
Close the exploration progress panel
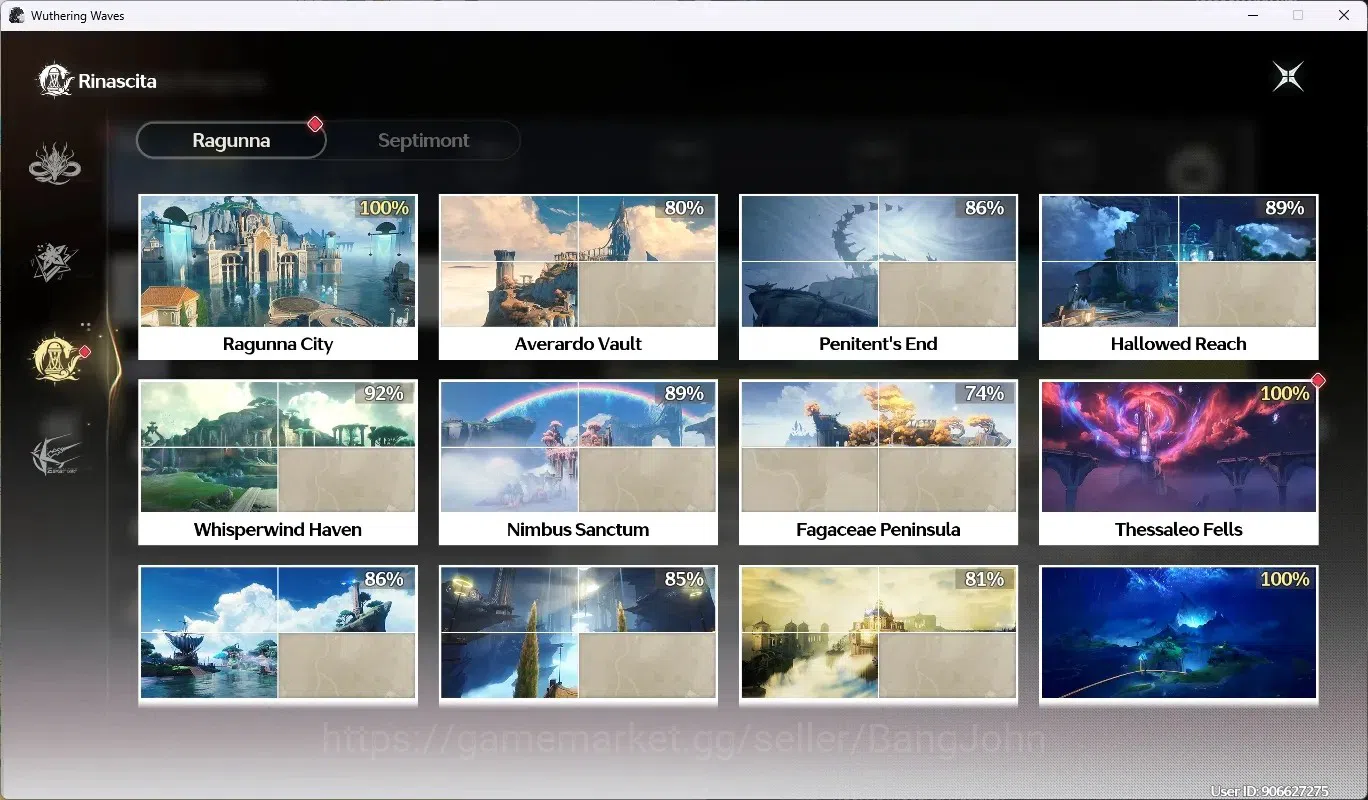tap(1288, 77)
